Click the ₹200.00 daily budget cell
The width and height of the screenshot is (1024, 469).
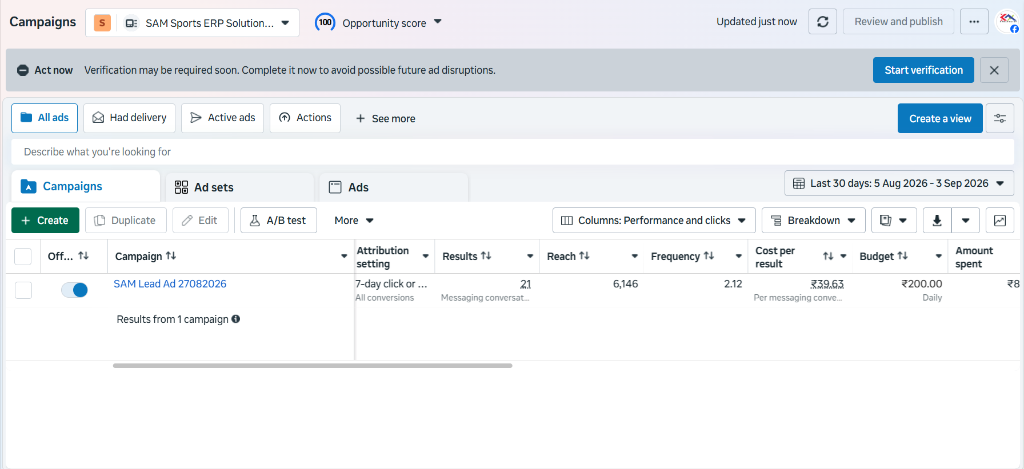click(921, 283)
